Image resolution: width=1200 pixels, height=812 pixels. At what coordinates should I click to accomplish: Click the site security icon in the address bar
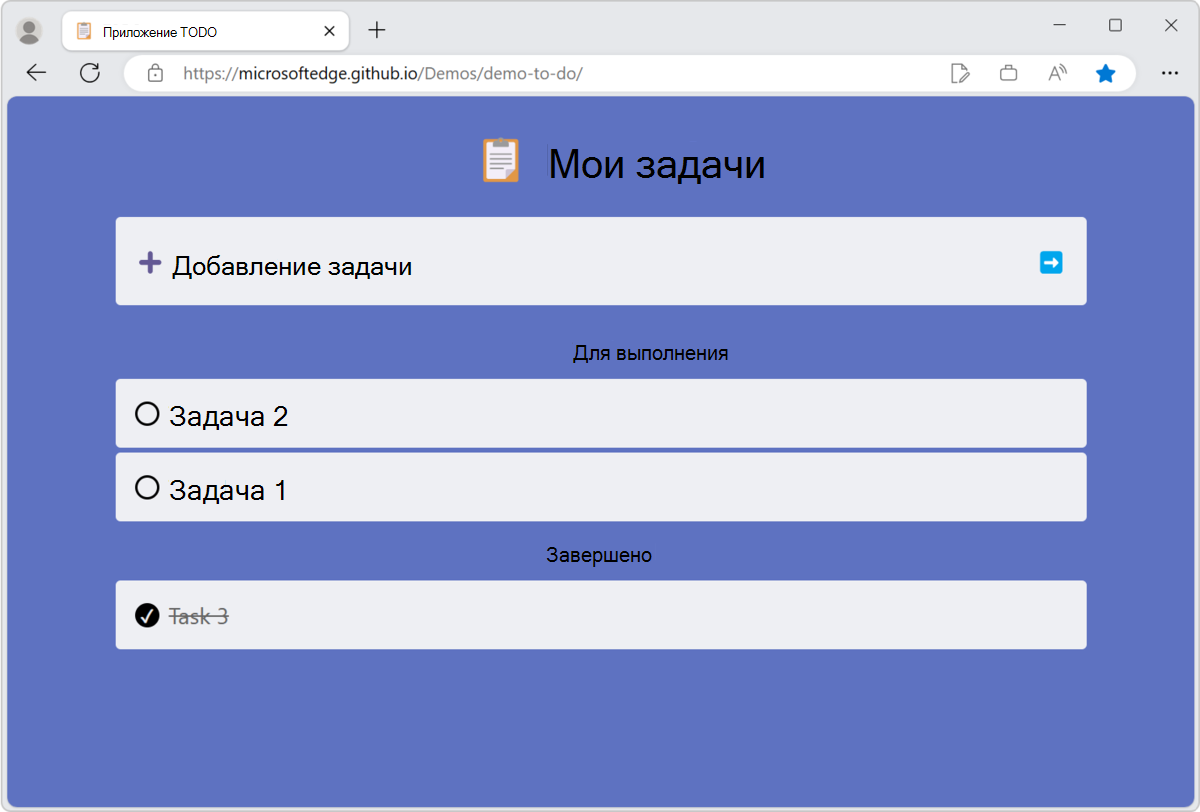154,72
